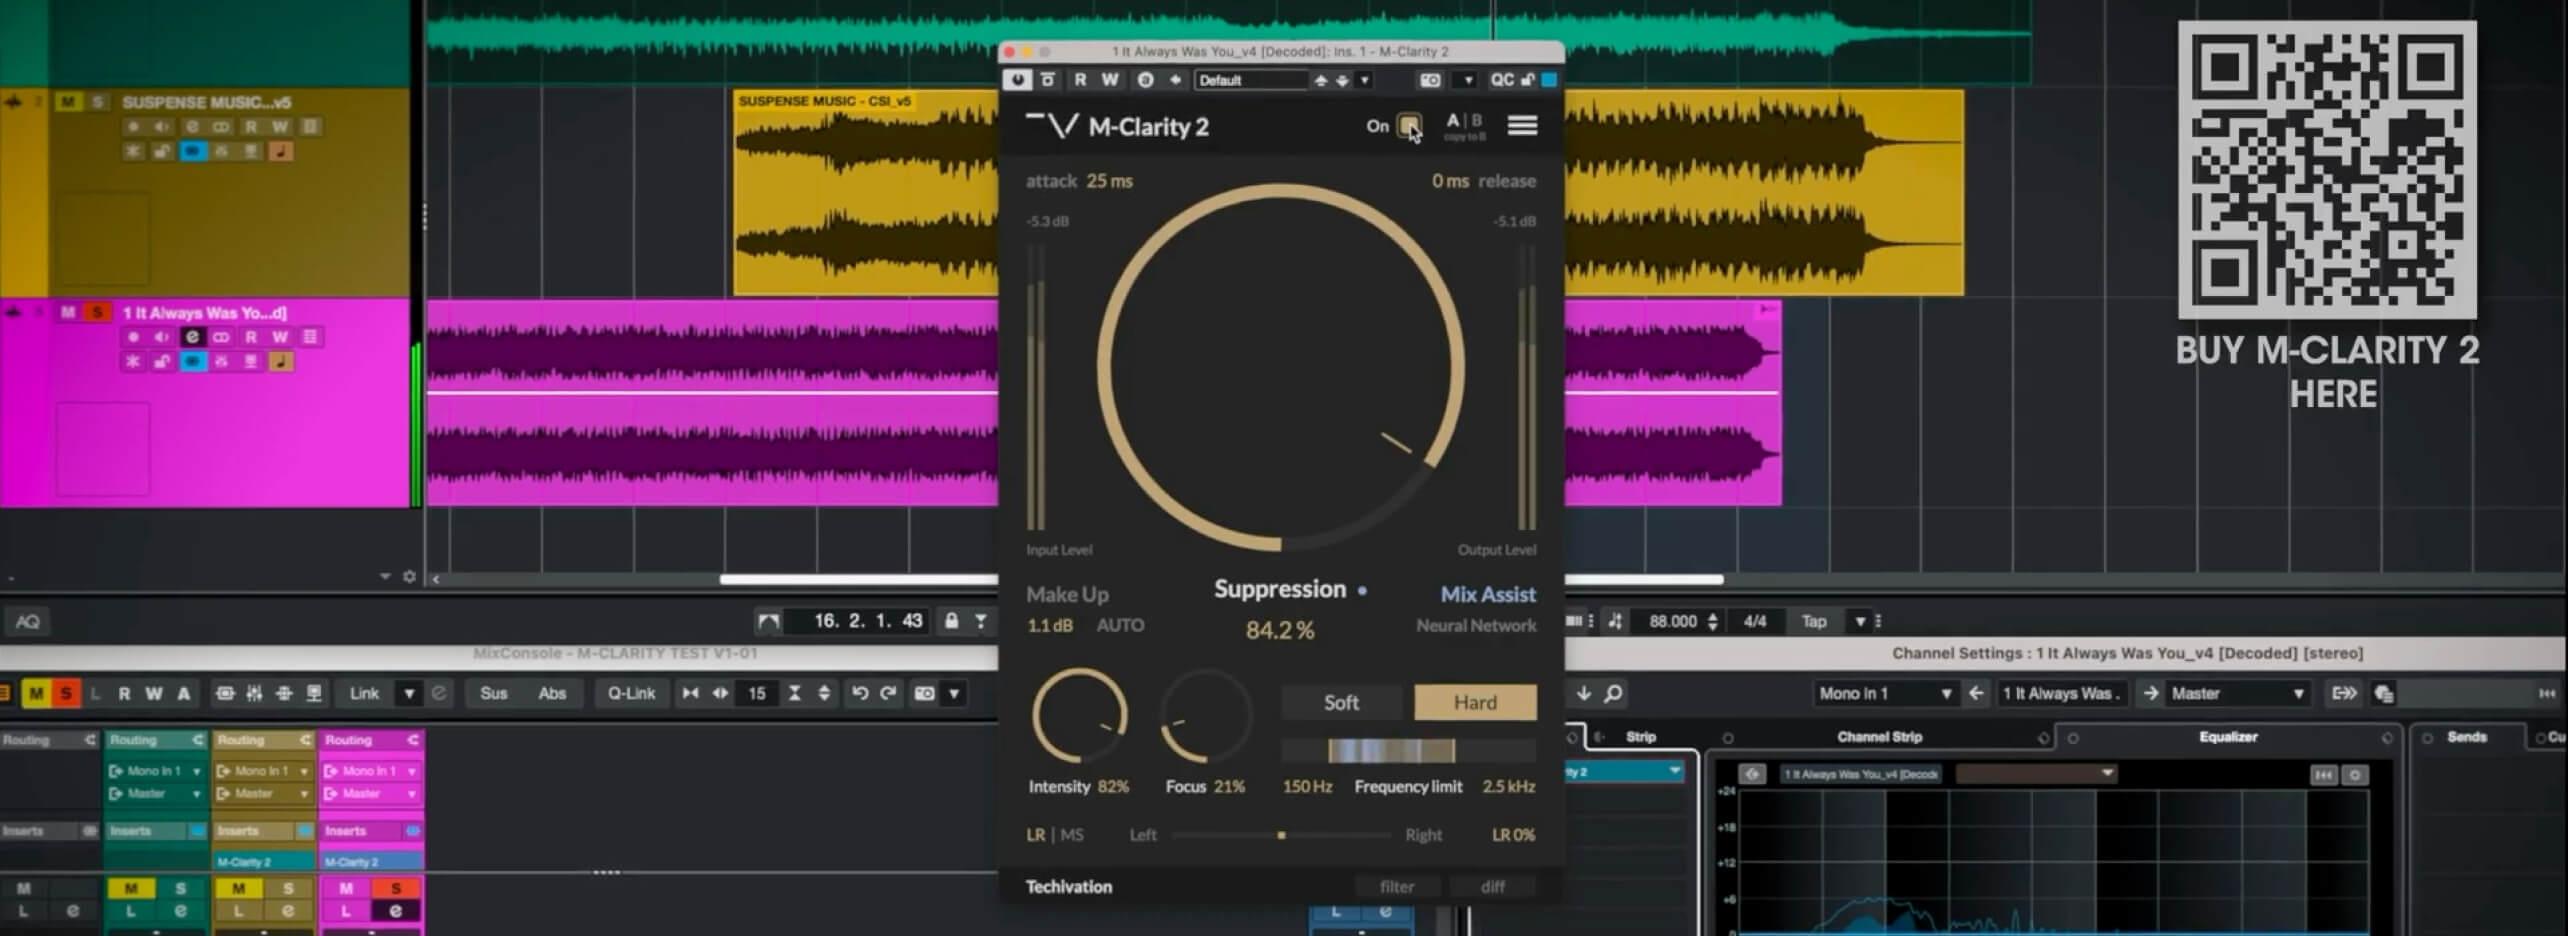The width and height of the screenshot is (2568, 936).
Task: Open the Sends tab
Action: 2466,737
